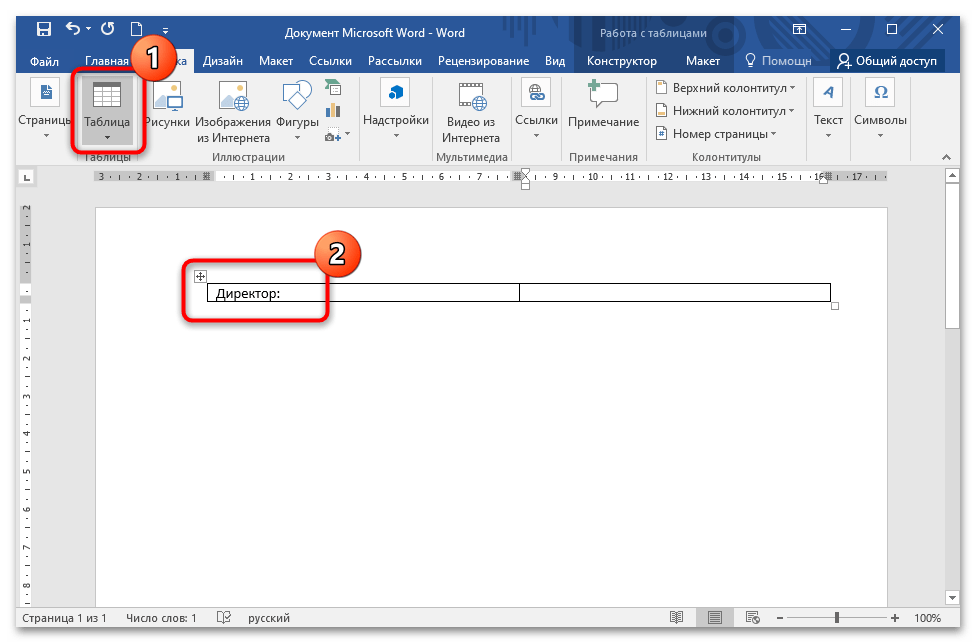Viewport: 976px width, 643px height.
Task: Click the vertical scrollbar down arrow
Action: tap(952, 598)
